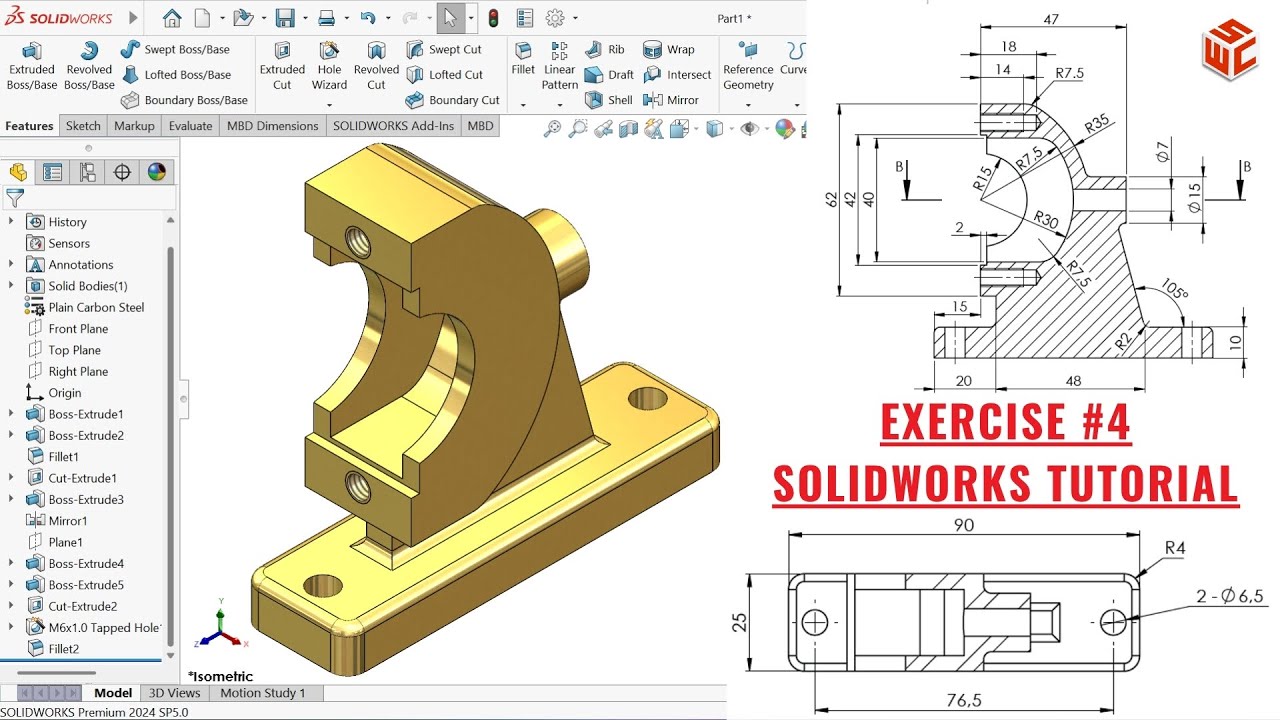Open the Options gear icon
Viewport: 1280px width, 720px height.
point(555,17)
